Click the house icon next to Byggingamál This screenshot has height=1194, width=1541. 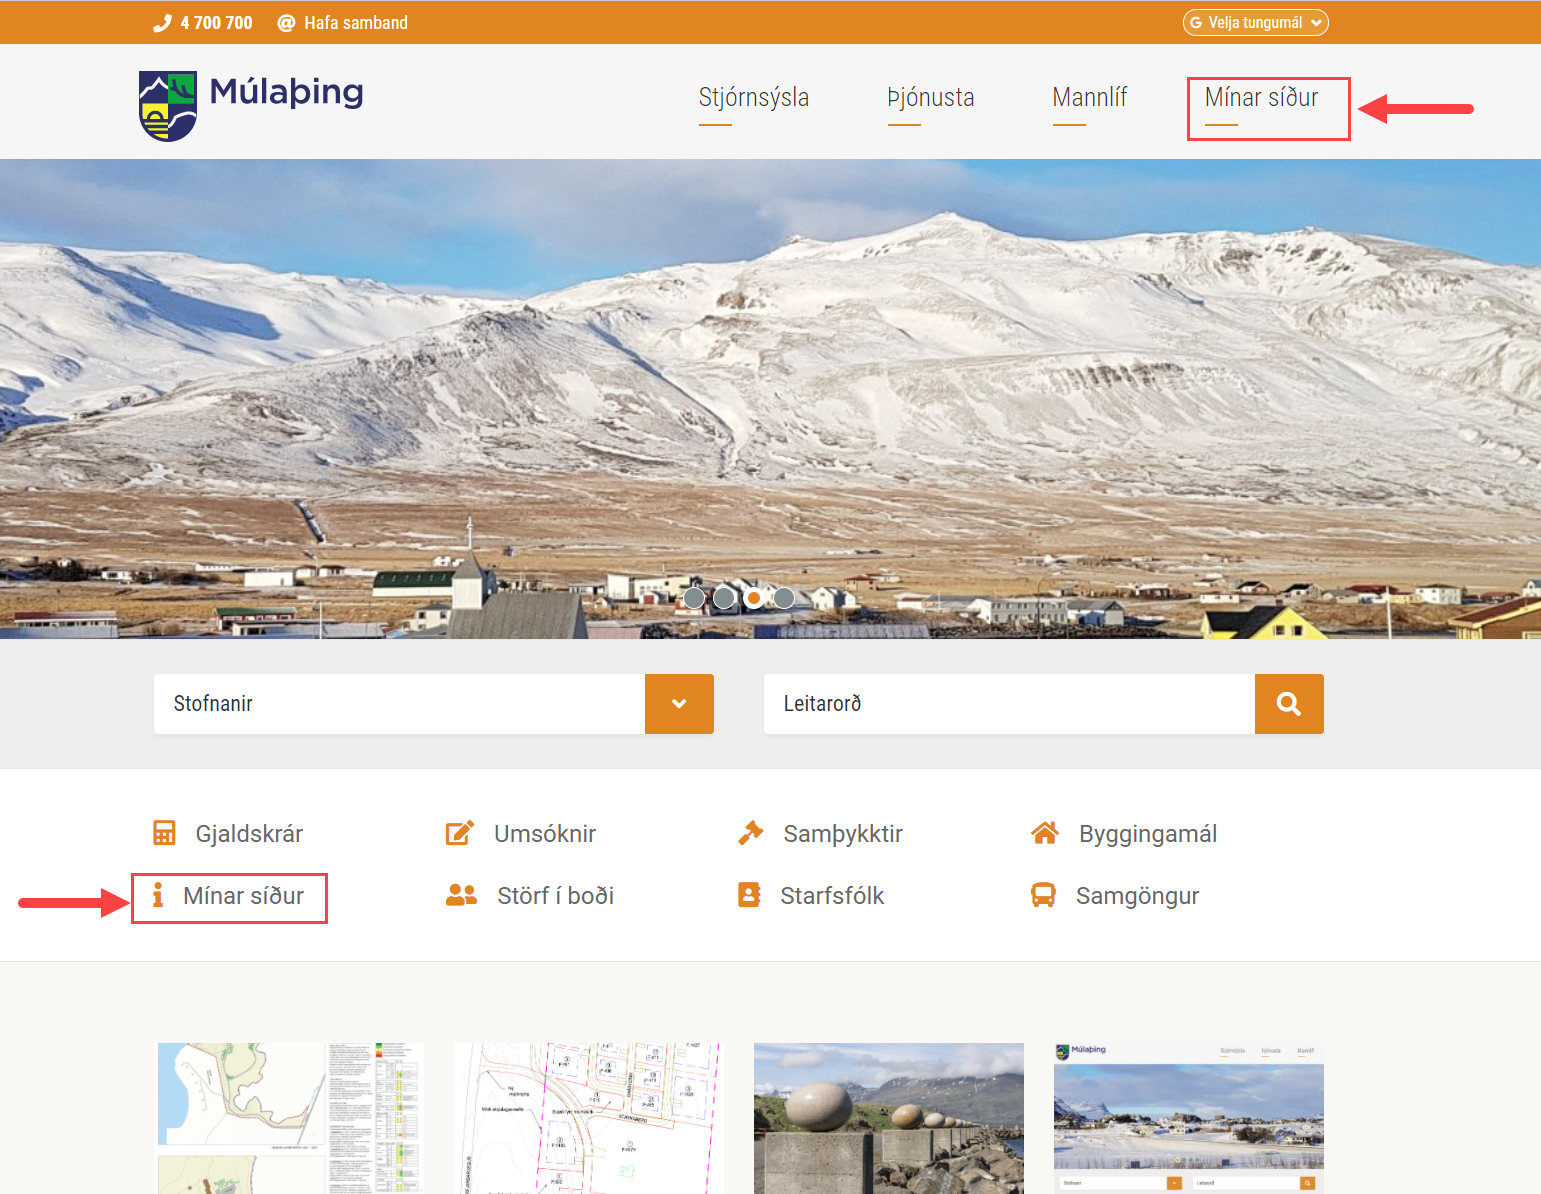click(x=1044, y=833)
